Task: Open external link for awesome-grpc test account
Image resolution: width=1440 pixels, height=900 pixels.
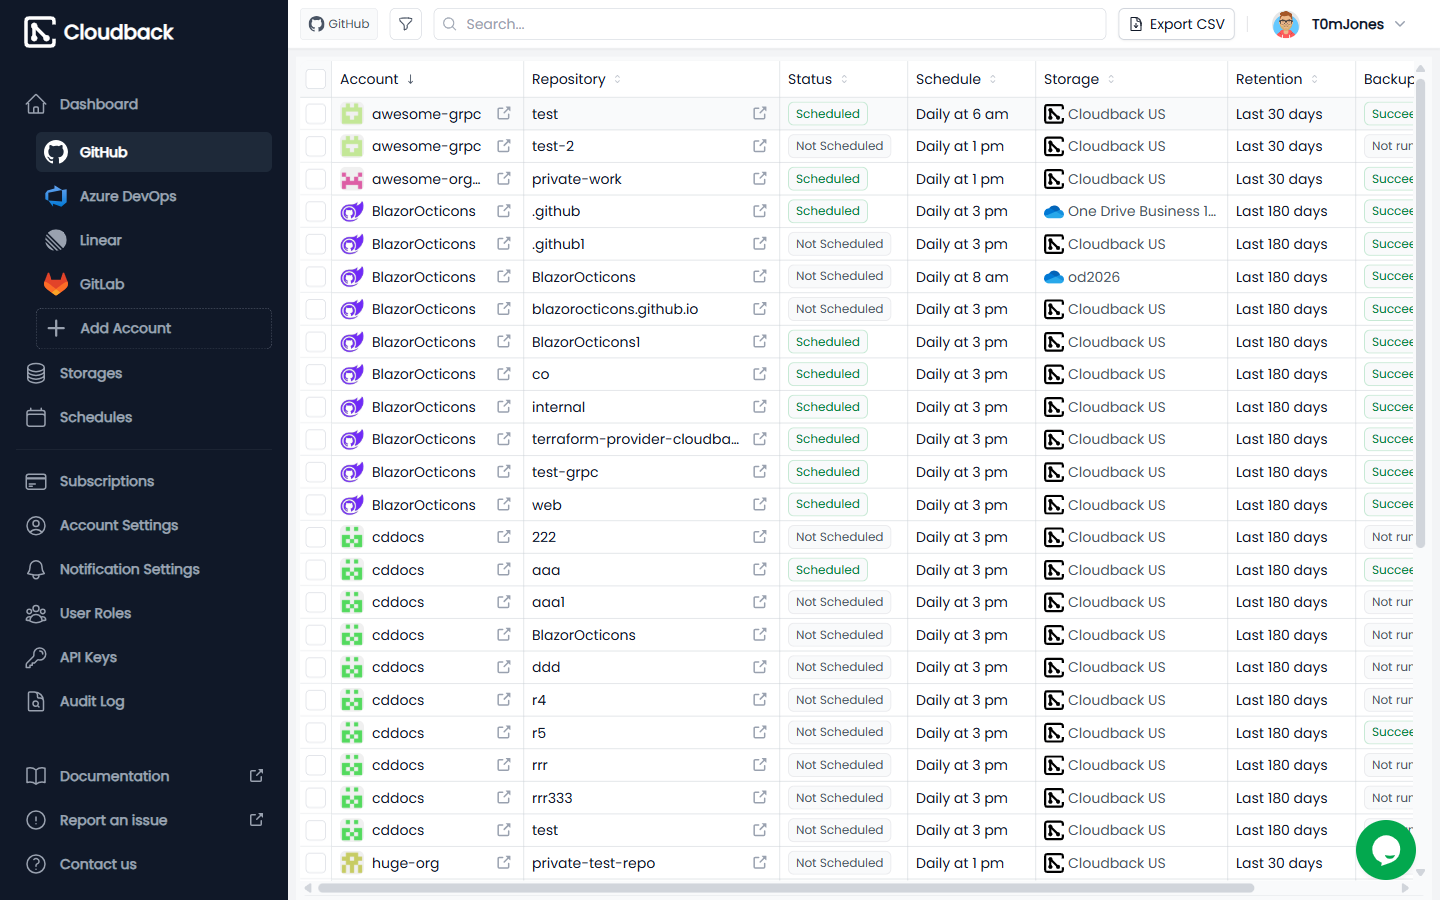Action: (504, 114)
